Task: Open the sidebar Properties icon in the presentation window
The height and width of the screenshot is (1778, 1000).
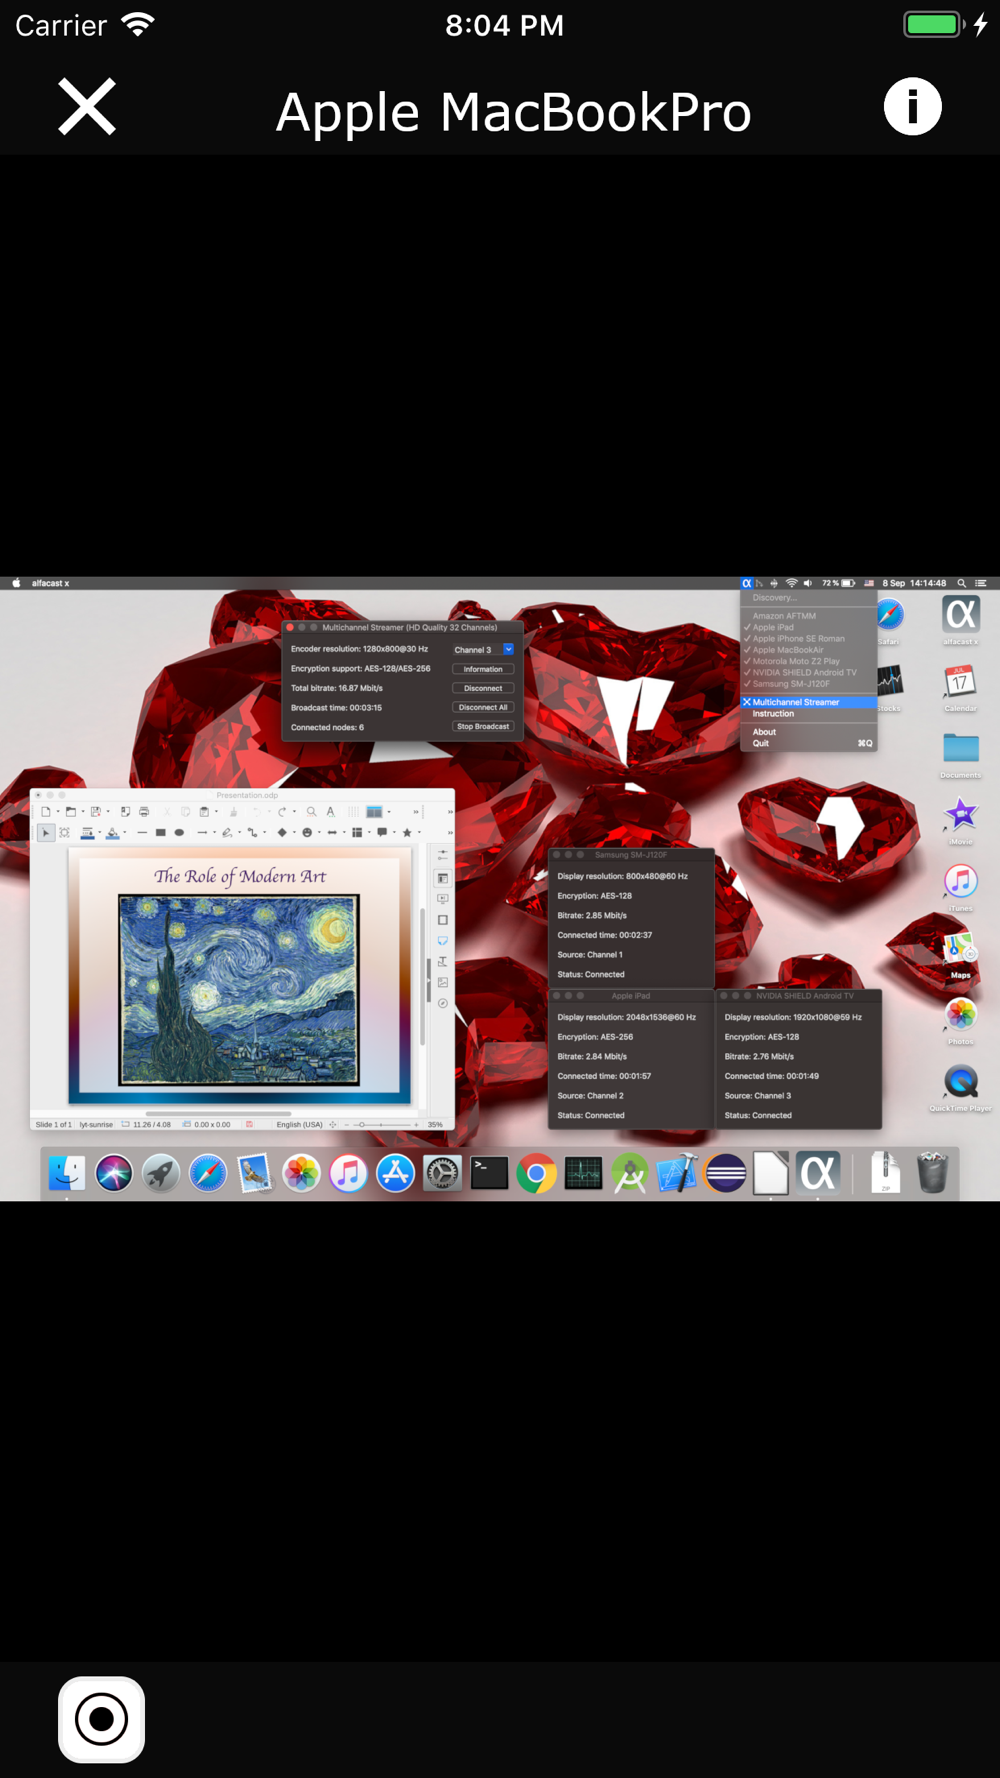Action: click(x=443, y=878)
